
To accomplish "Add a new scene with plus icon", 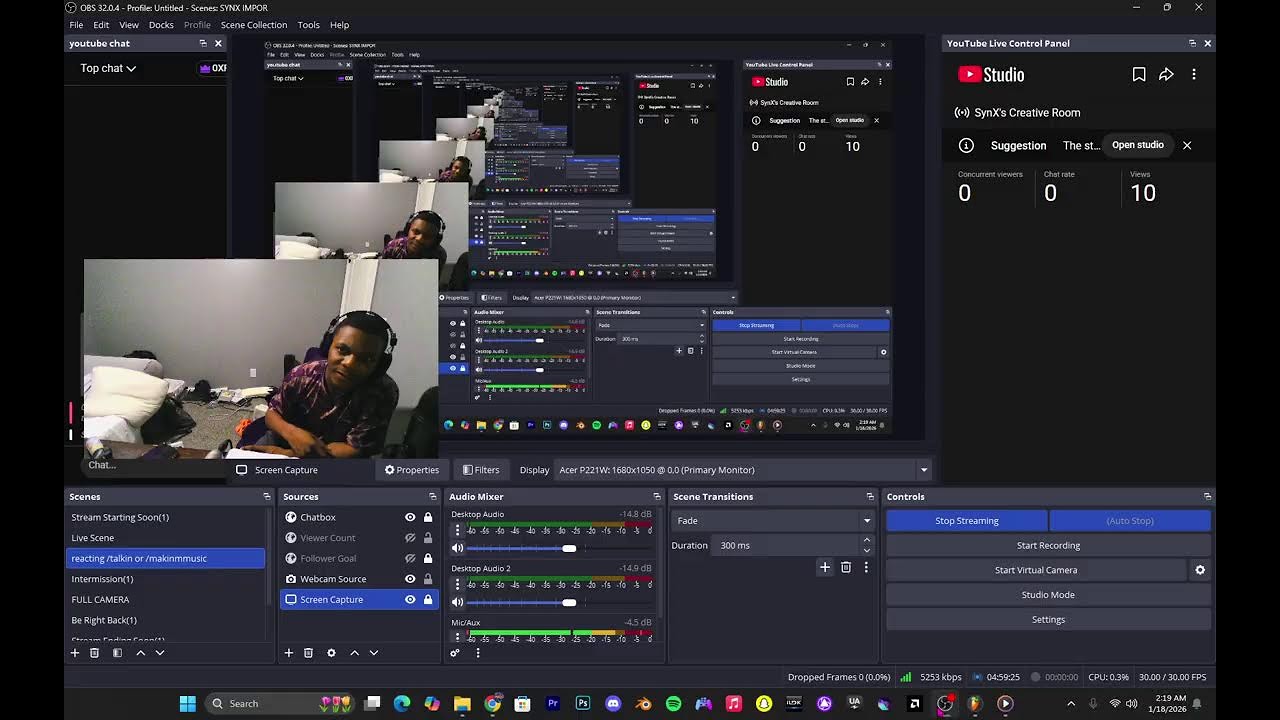I will click(x=74, y=653).
